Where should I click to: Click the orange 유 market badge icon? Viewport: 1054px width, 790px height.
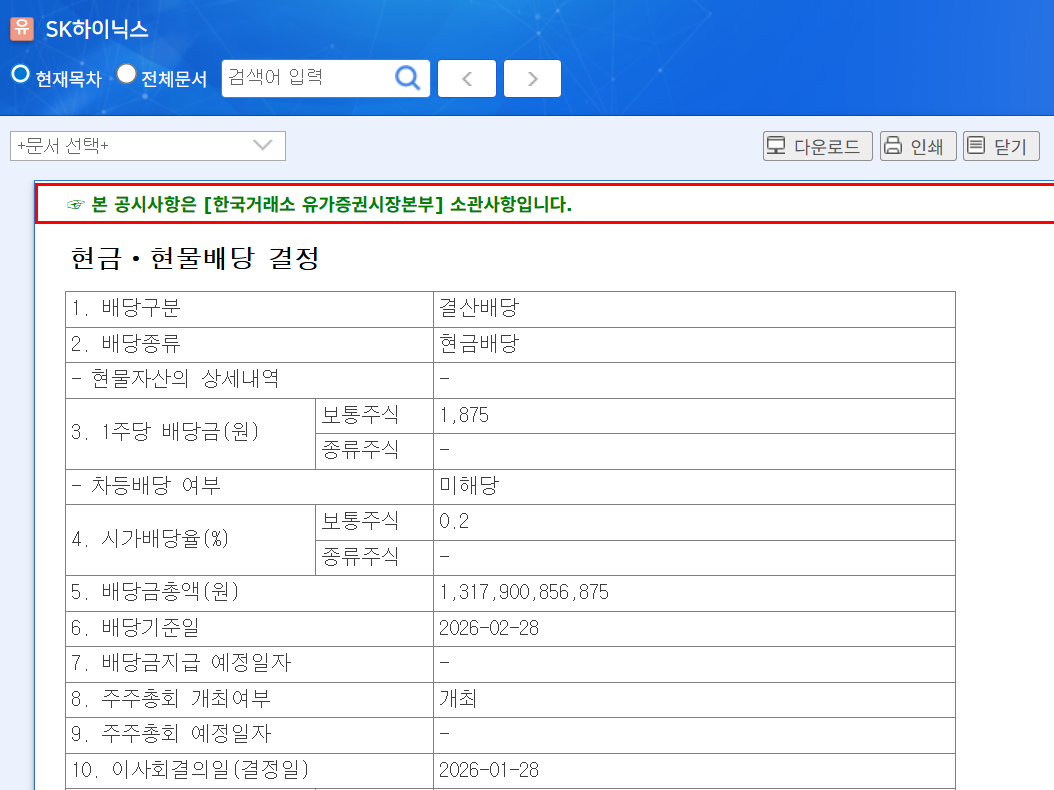[22, 28]
